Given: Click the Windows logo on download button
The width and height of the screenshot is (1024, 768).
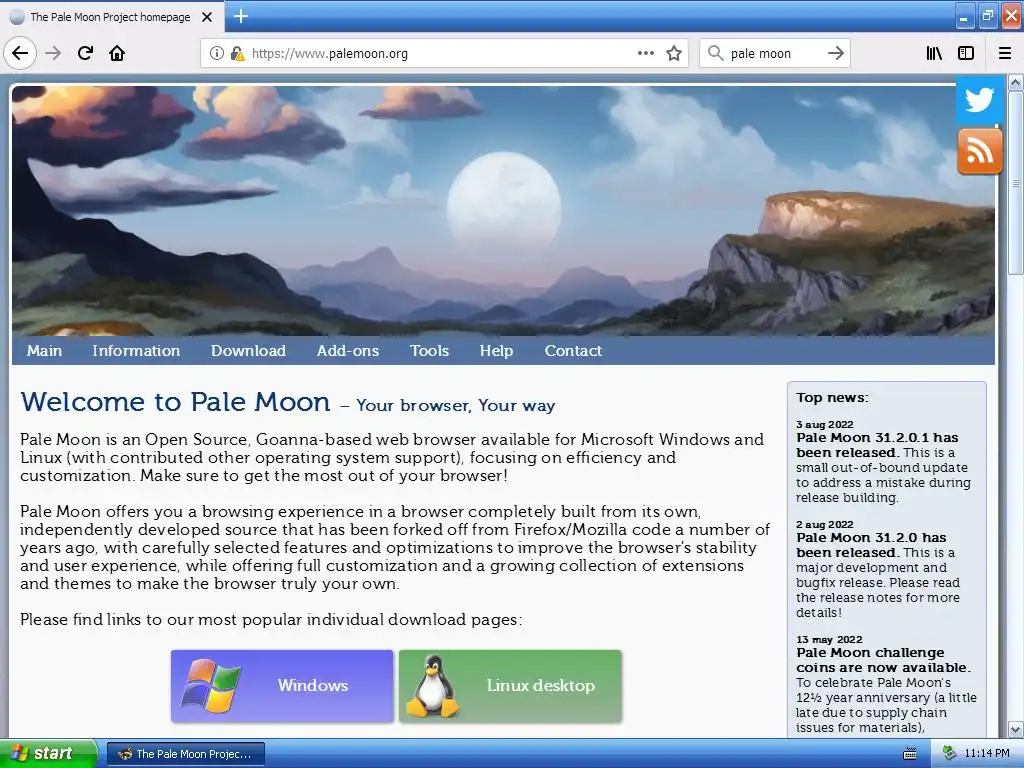Looking at the screenshot, I should pos(210,685).
